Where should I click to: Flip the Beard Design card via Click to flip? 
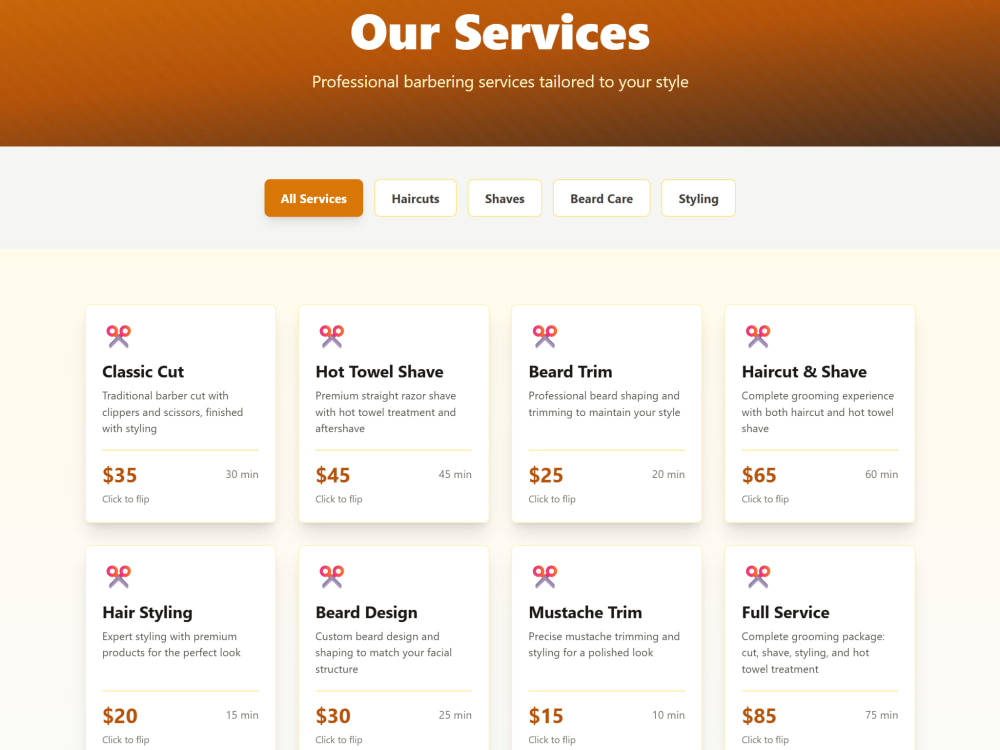[x=339, y=740]
